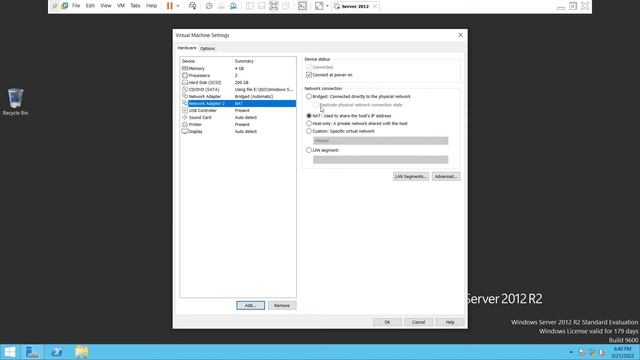Click the Take Snapshot clock icon
This screenshot has width=640, height=360.
click(209, 6)
